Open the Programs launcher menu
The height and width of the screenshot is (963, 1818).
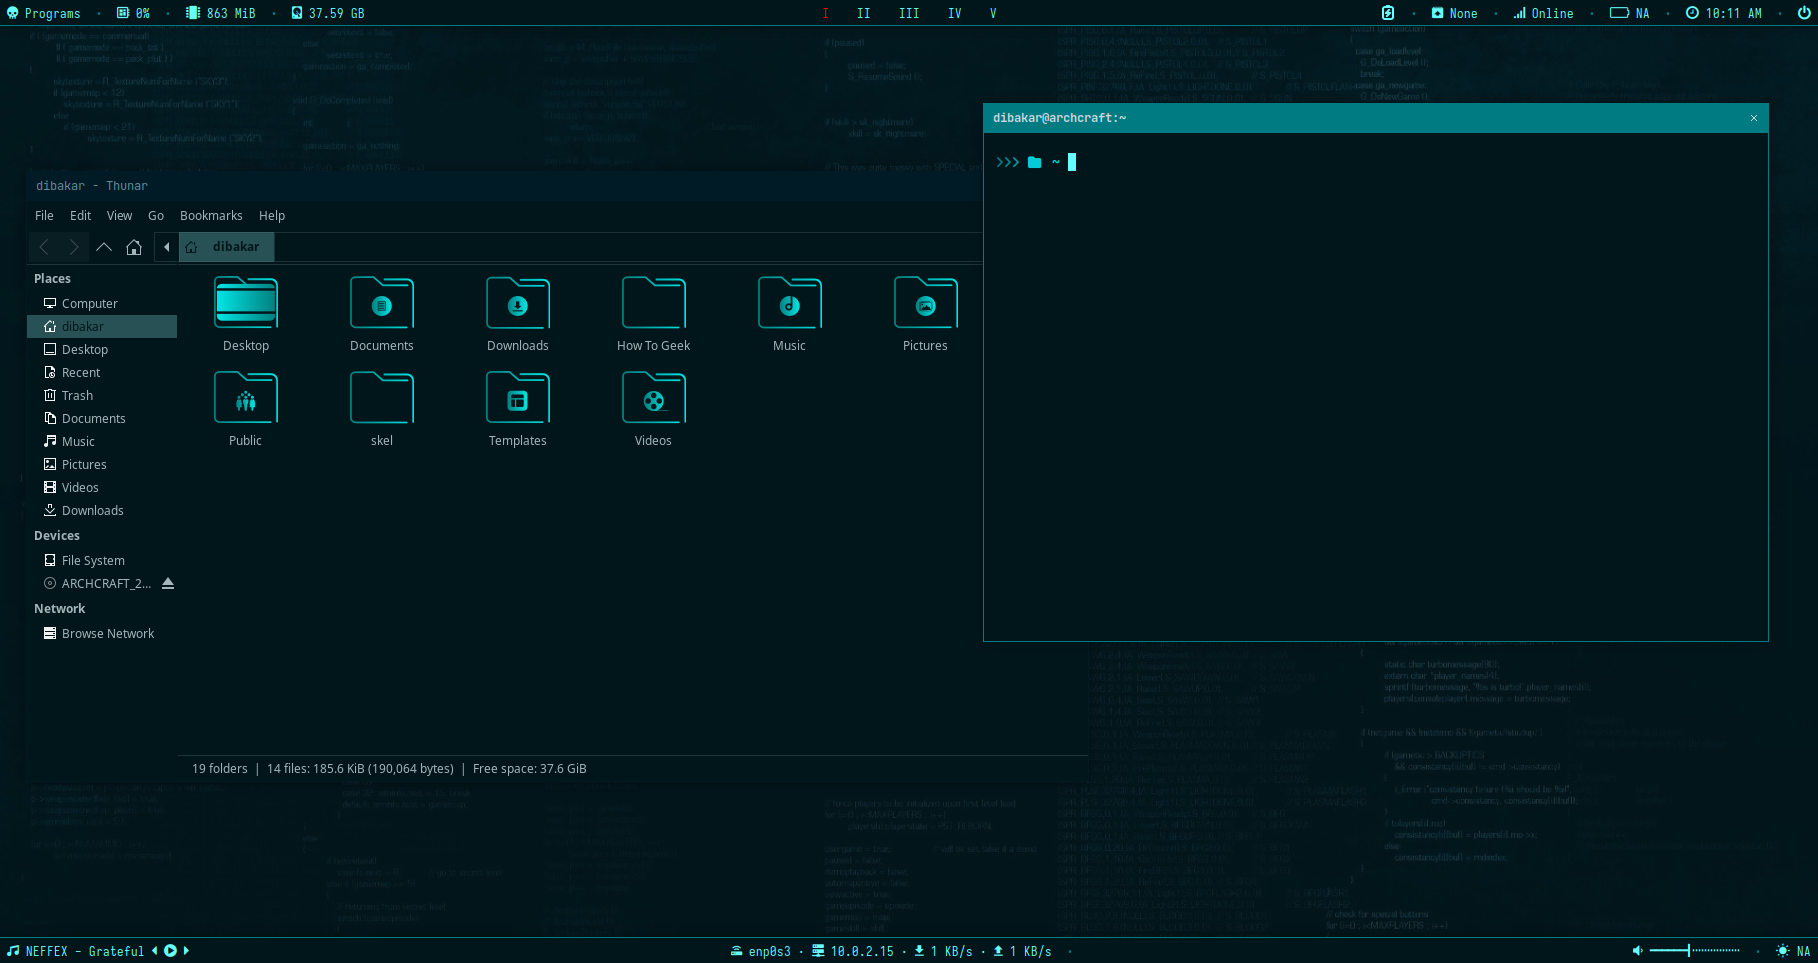coord(43,13)
